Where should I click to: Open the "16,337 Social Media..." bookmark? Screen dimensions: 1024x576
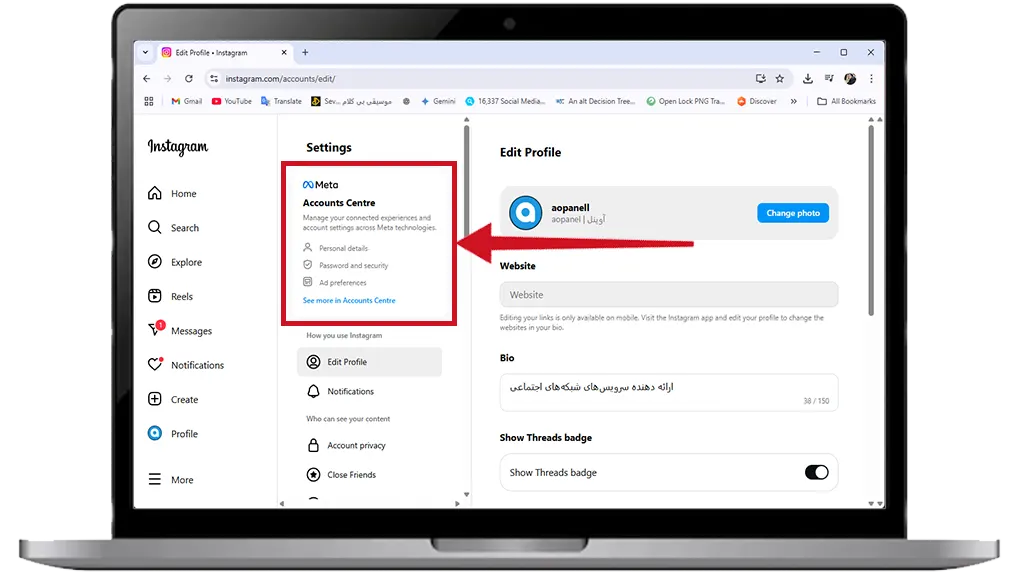pyautogui.click(x=505, y=101)
